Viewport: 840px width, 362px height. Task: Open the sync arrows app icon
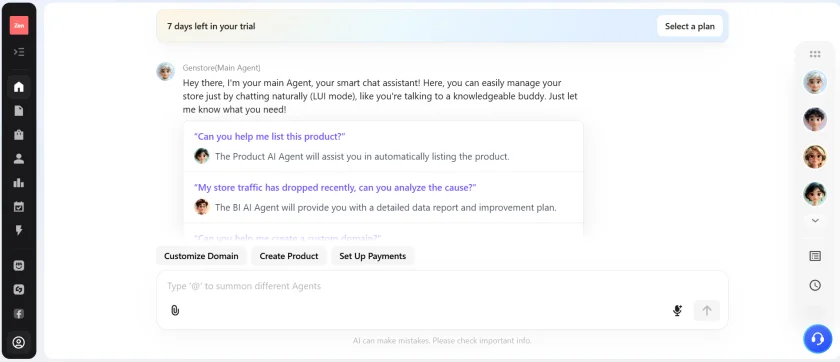[19, 290]
